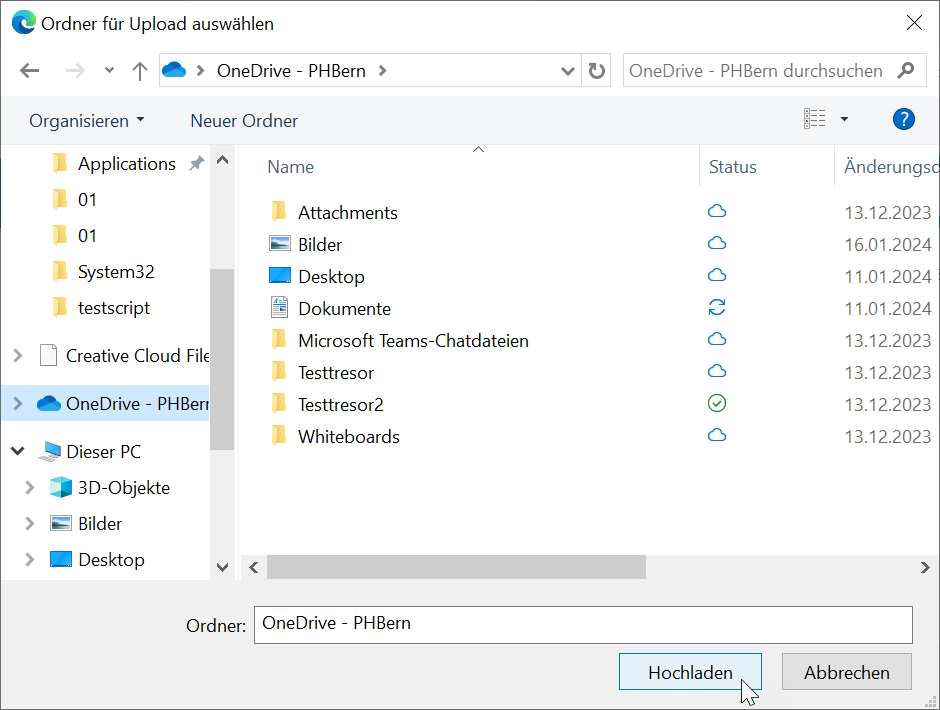Click the Back navigation arrow
The width and height of the screenshot is (940, 710).
29,71
